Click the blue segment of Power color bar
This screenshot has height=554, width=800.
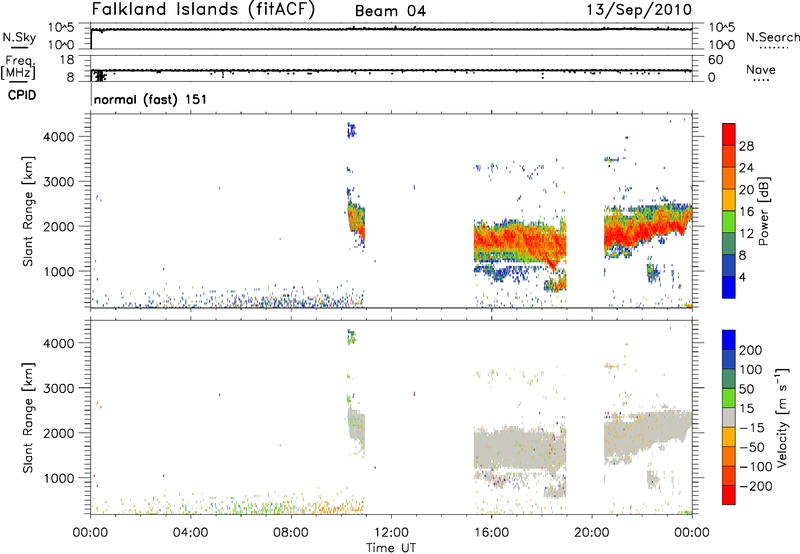click(x=729, y=287)
